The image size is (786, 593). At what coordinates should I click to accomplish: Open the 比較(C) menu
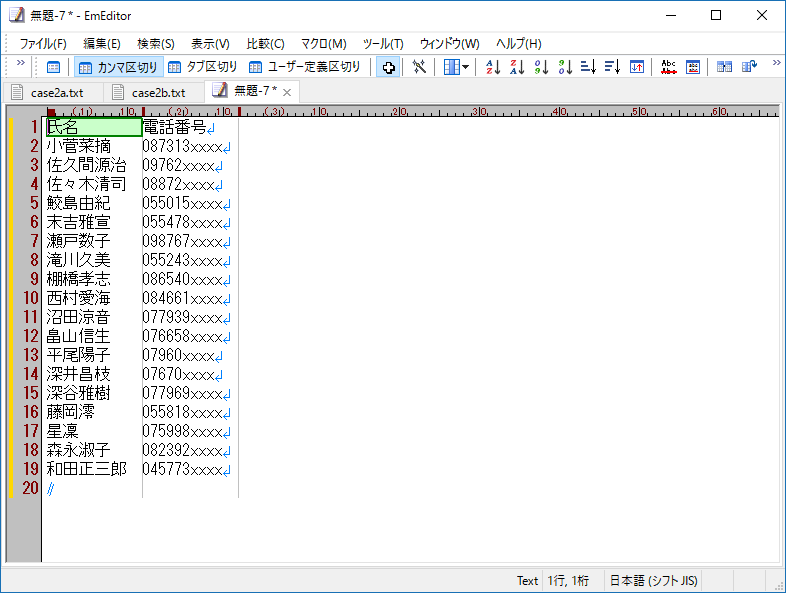click(265, 44)
